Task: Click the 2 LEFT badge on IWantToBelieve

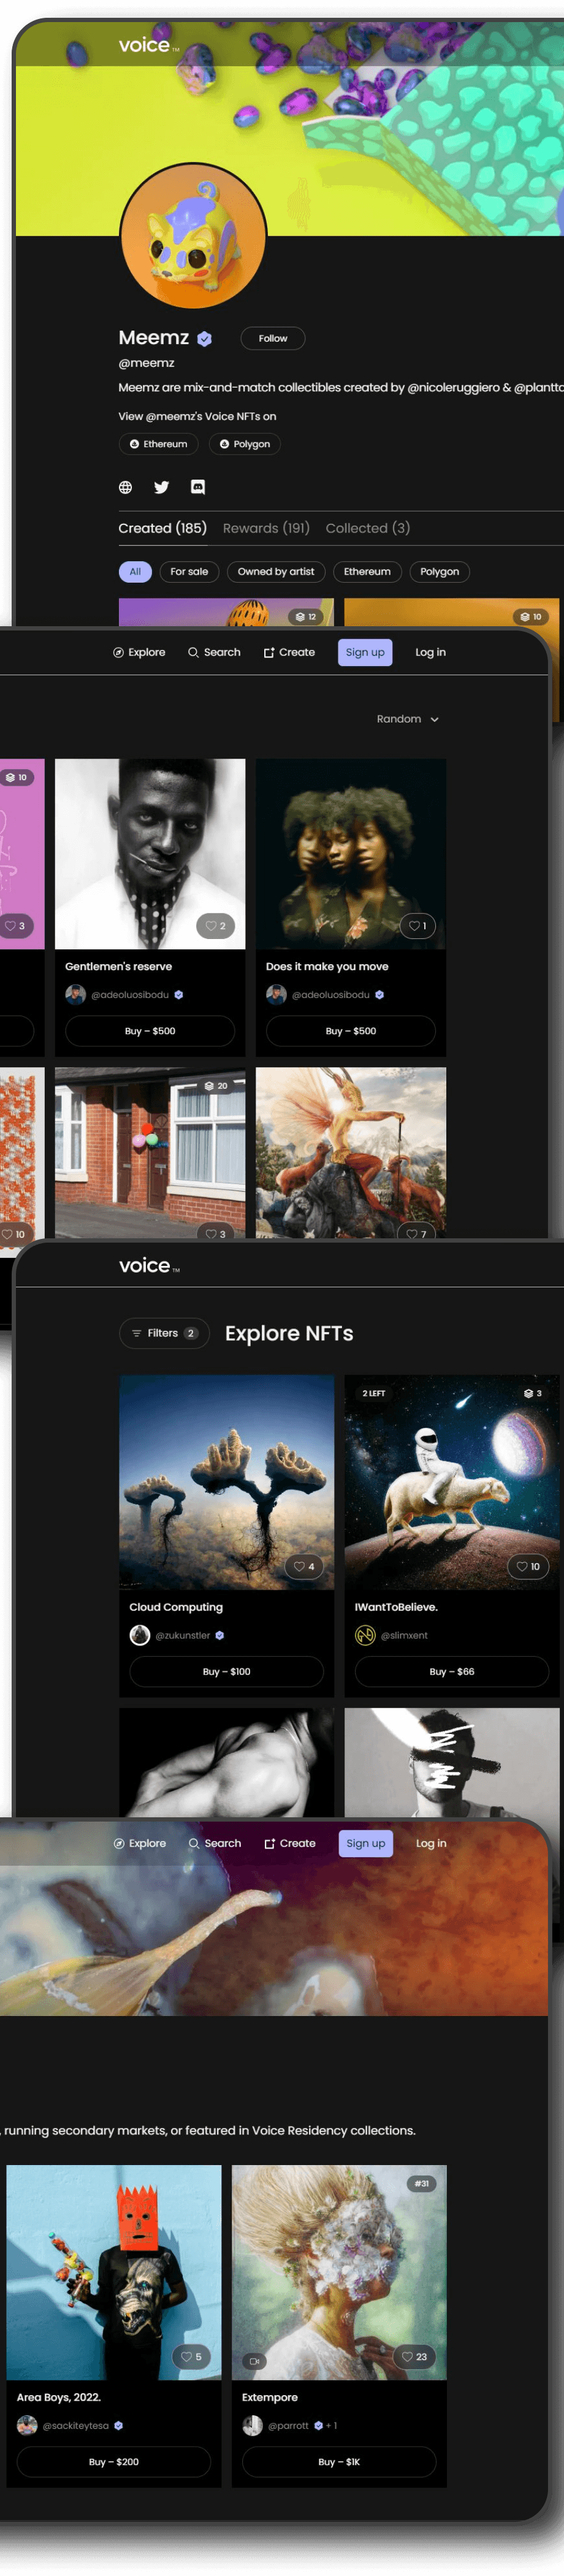Action: coord(374,1393)
